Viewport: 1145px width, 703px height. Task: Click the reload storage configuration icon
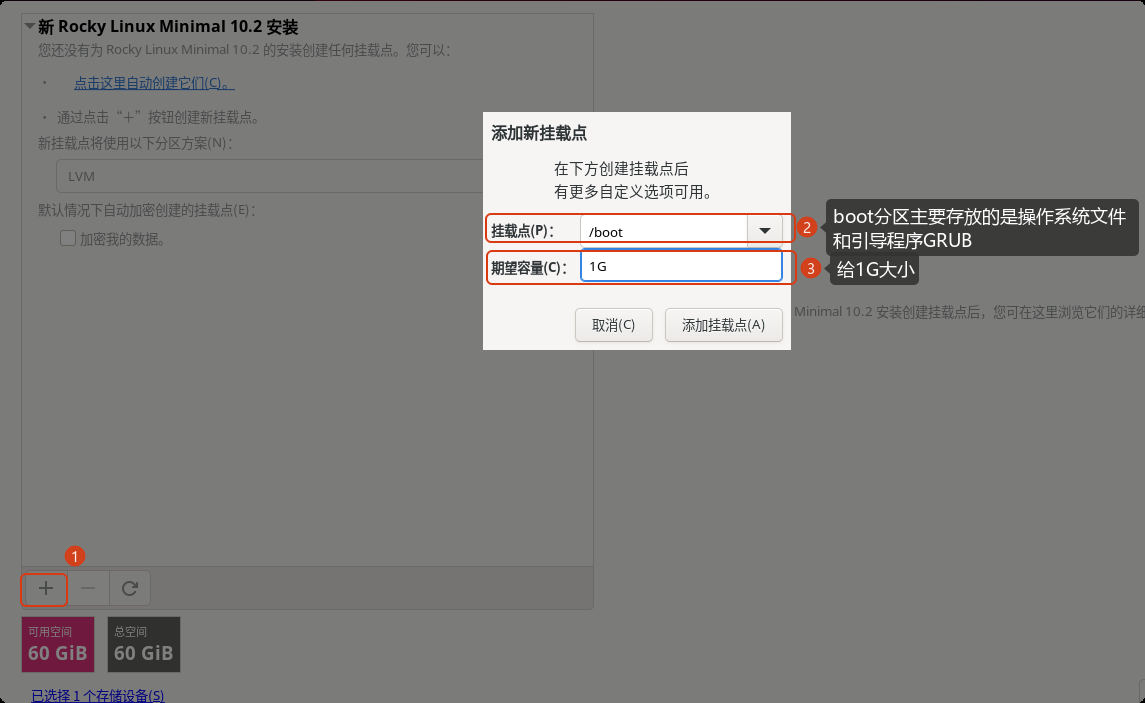click(130, 588)
